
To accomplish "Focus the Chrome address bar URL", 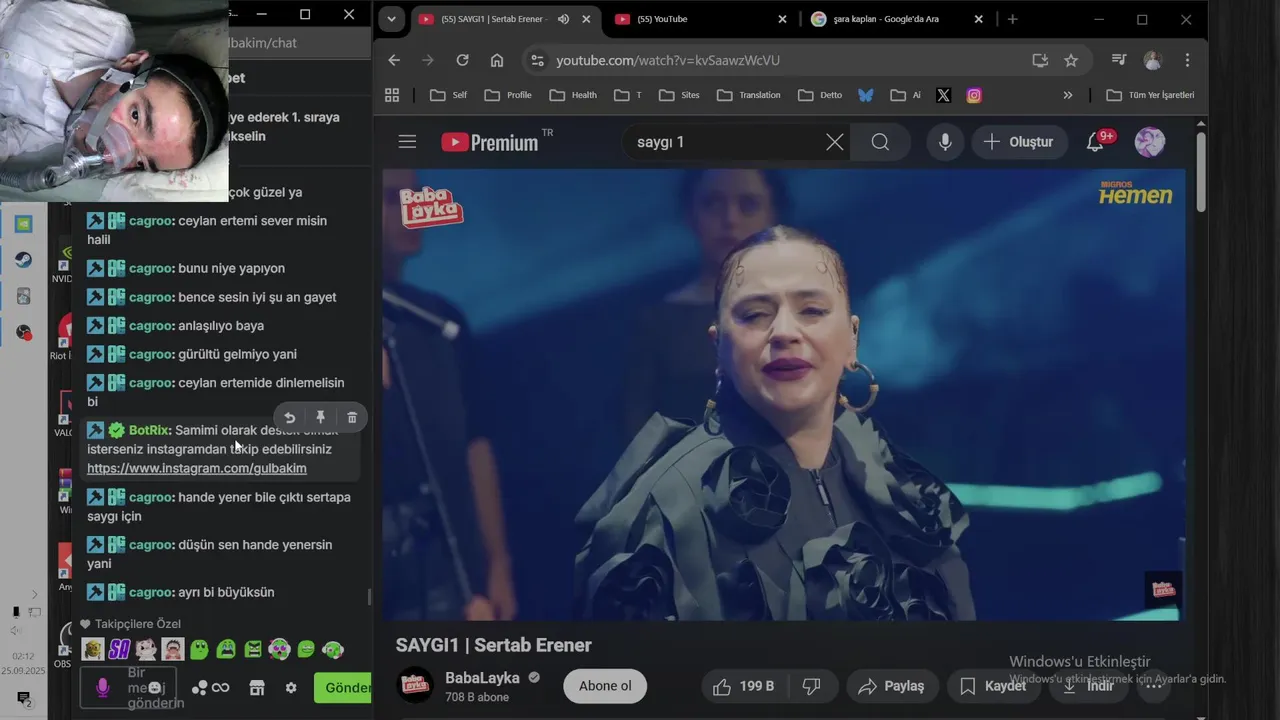I will 668,60.
